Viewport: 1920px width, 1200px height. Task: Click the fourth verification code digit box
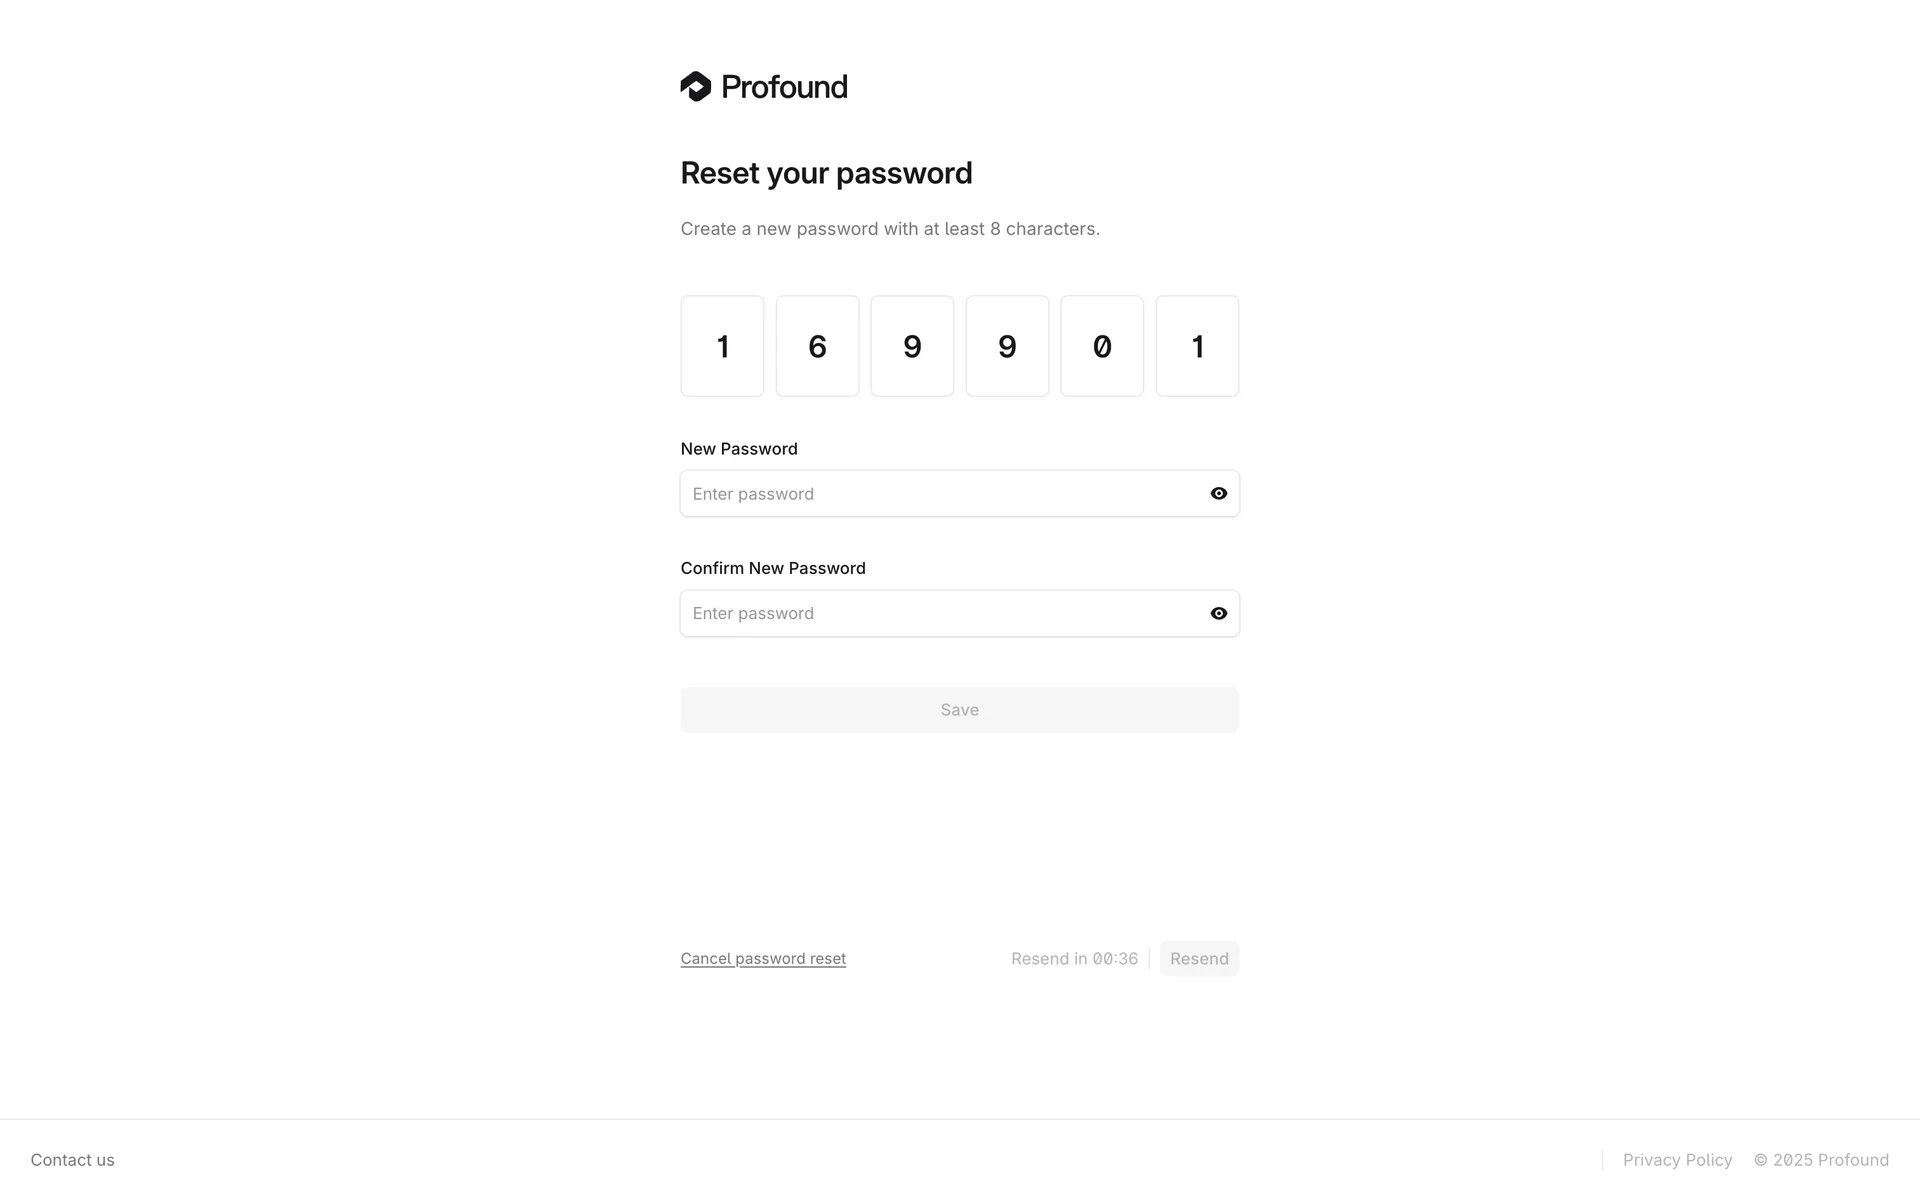coord(1007,346)
